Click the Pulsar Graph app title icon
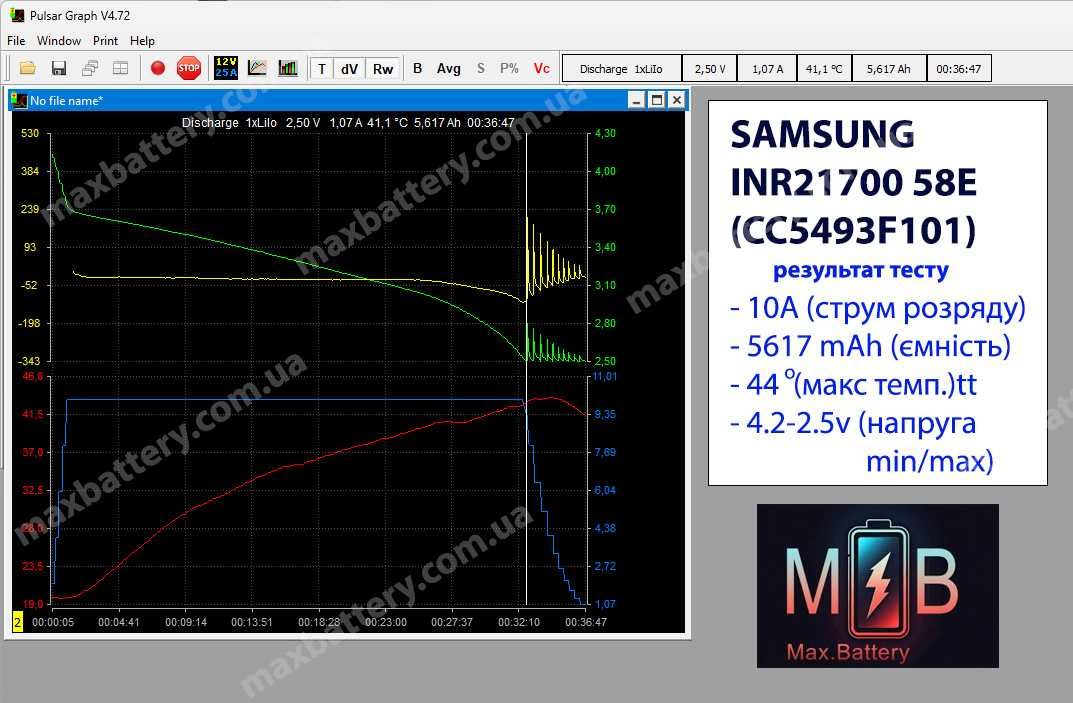Image resolution: width=1073 pixels, height=703 pixels. point(17,15)
